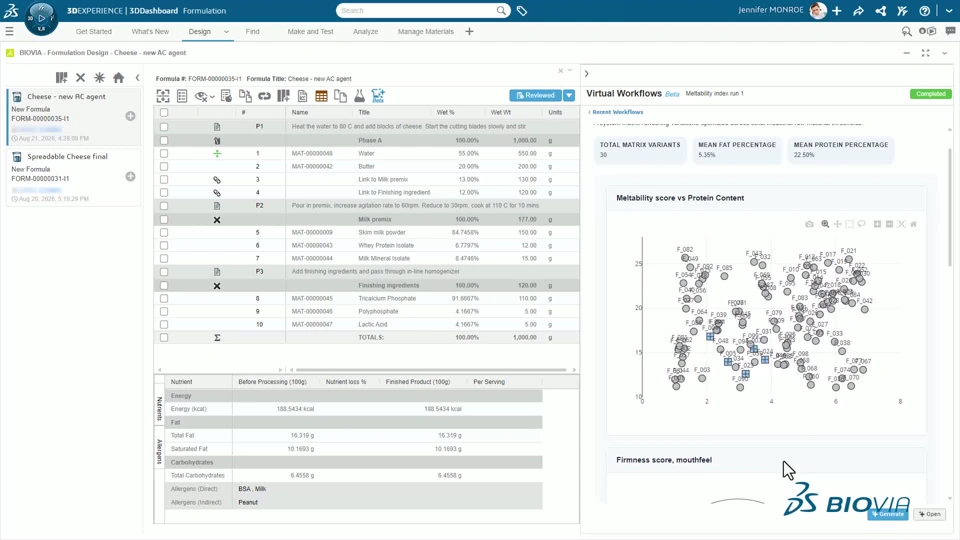Switch to the Get Started tab
This screenshot has height=540, width=960.
94,31
